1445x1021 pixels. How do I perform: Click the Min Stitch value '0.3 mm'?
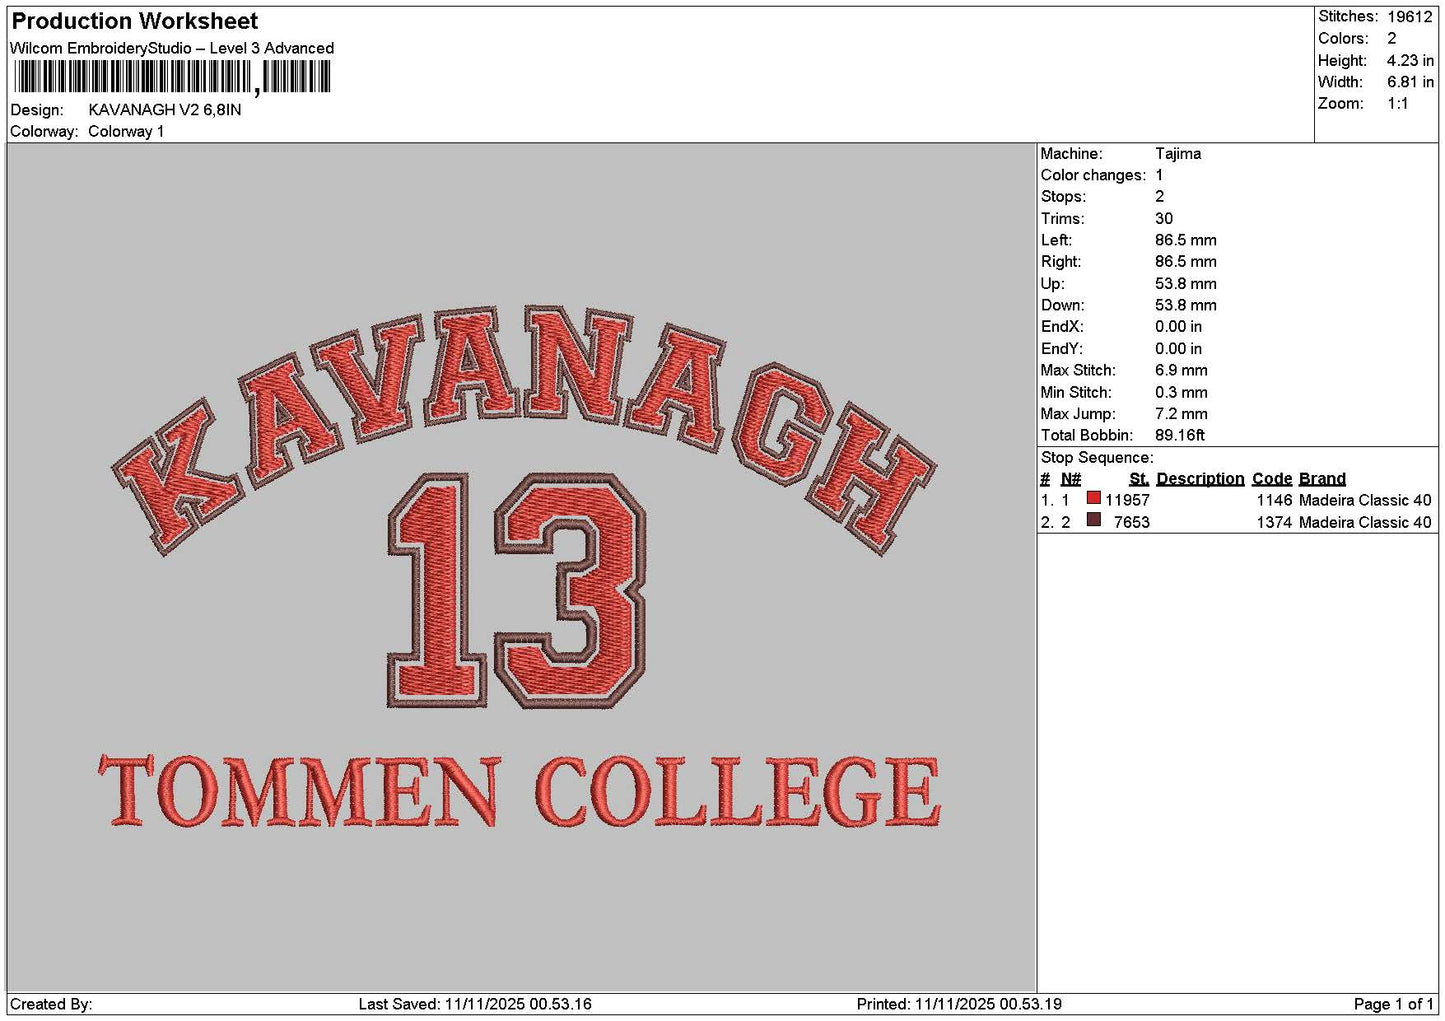[1181, 393]
